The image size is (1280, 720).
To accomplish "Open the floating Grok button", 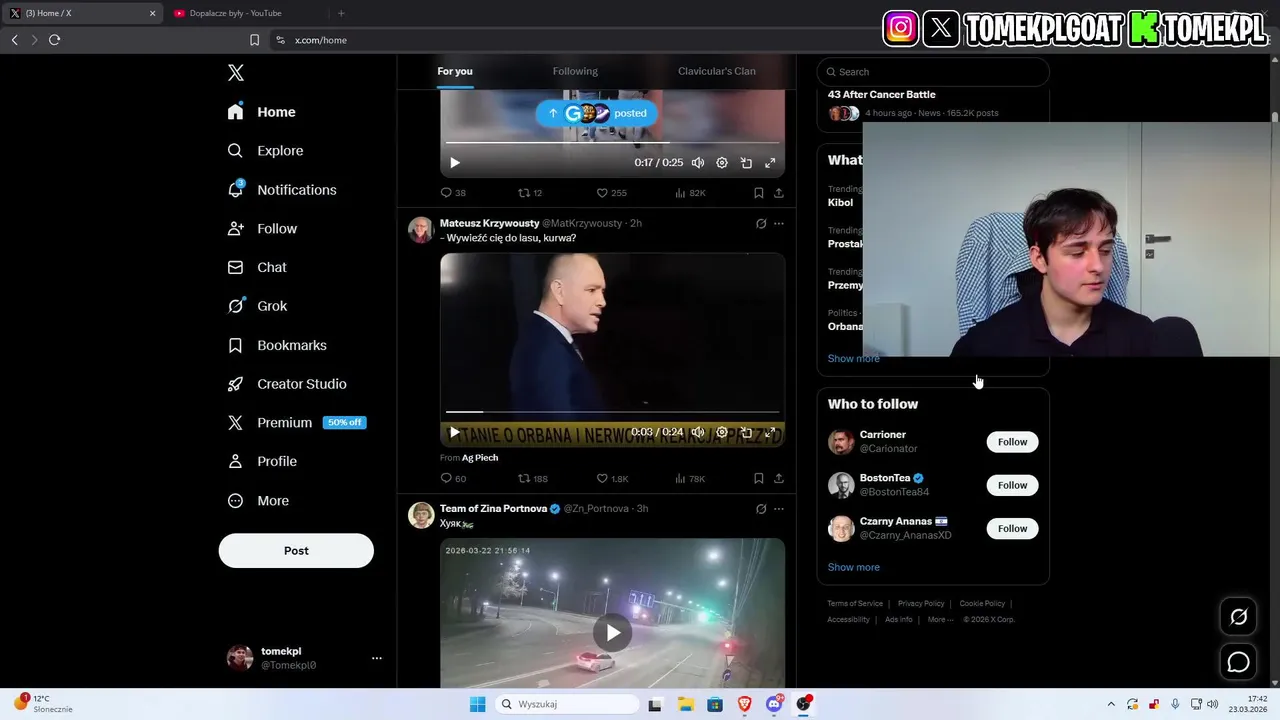I will (1239, 617).
